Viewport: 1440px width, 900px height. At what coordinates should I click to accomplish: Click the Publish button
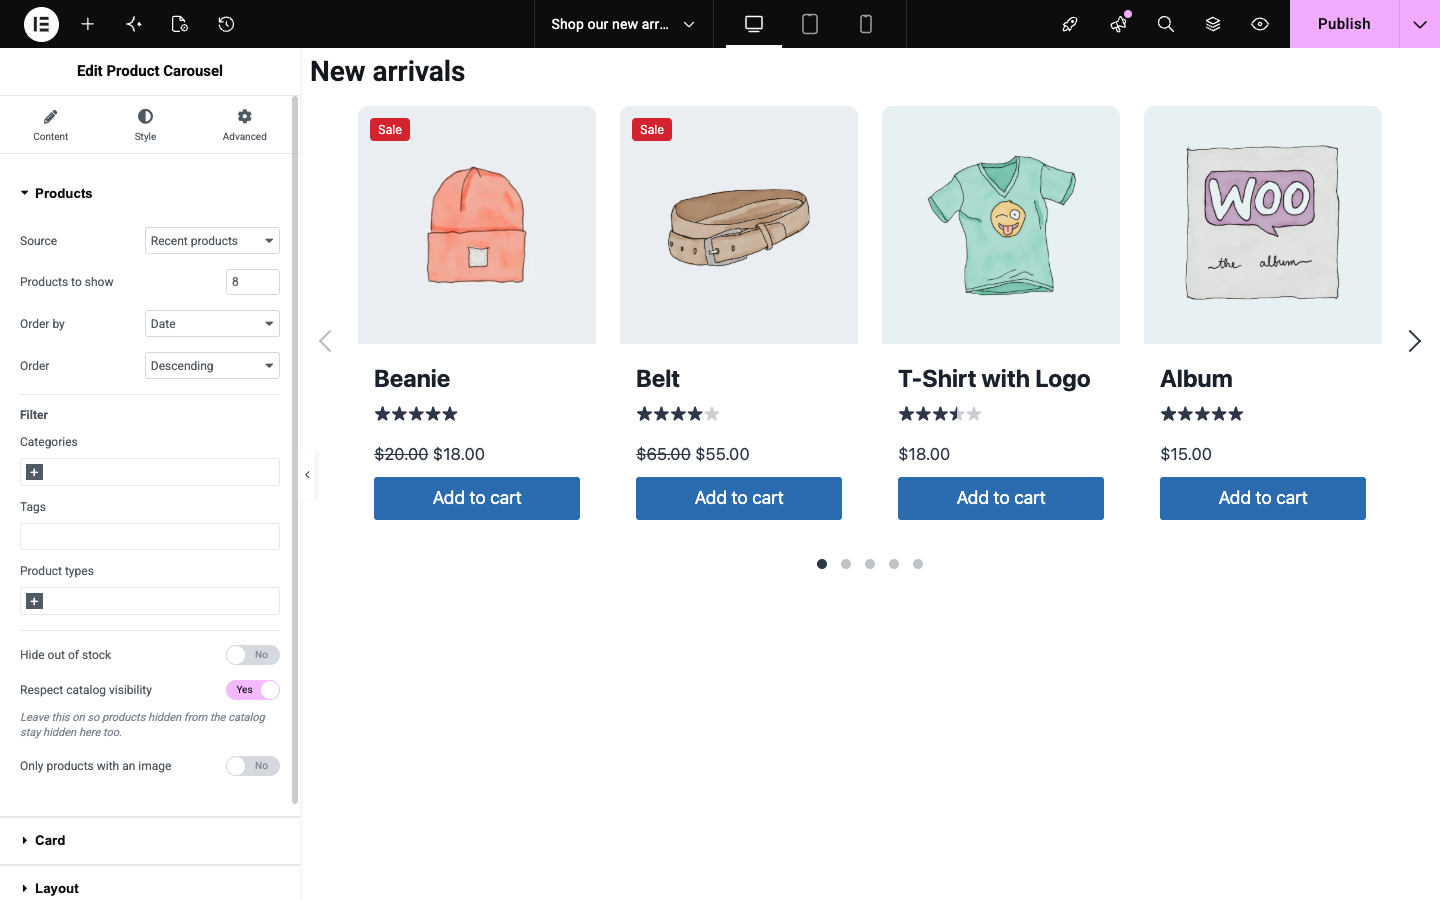(x=1344, y=24)
